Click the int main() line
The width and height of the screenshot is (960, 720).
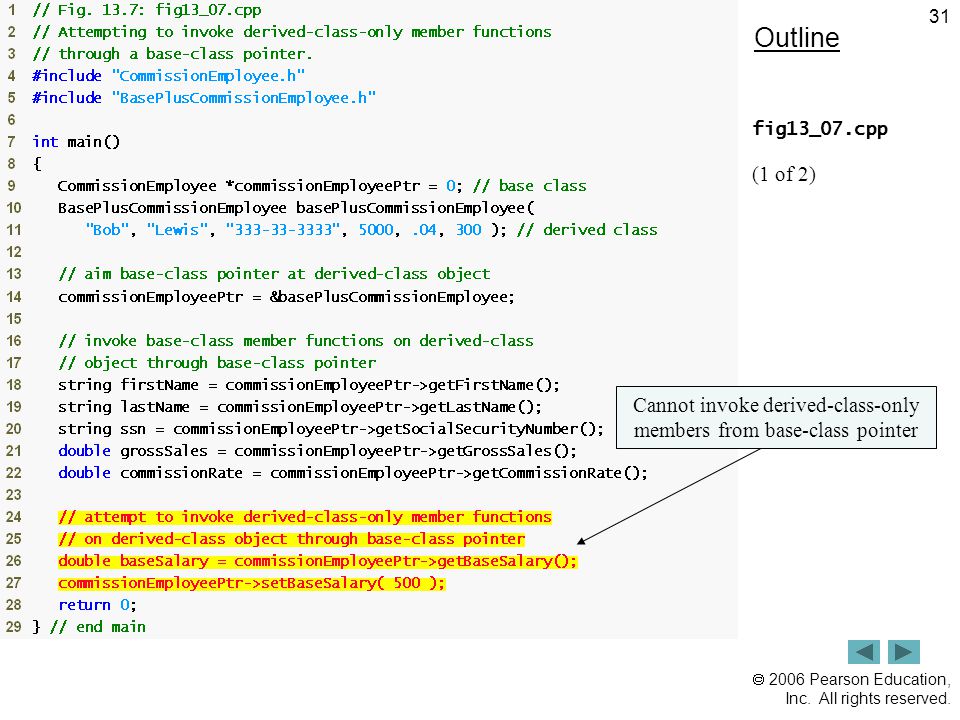[x=76, y=142]
